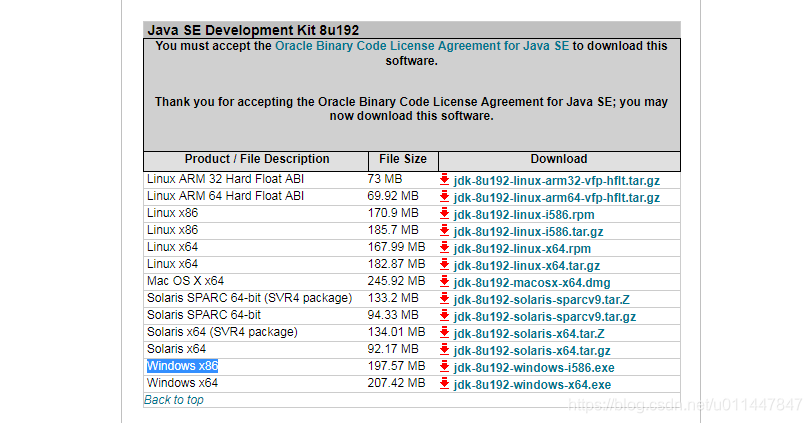Click the 185.7 MB file size cell
The width and height of the screenshot is (812, 423).
pos(393,230)
